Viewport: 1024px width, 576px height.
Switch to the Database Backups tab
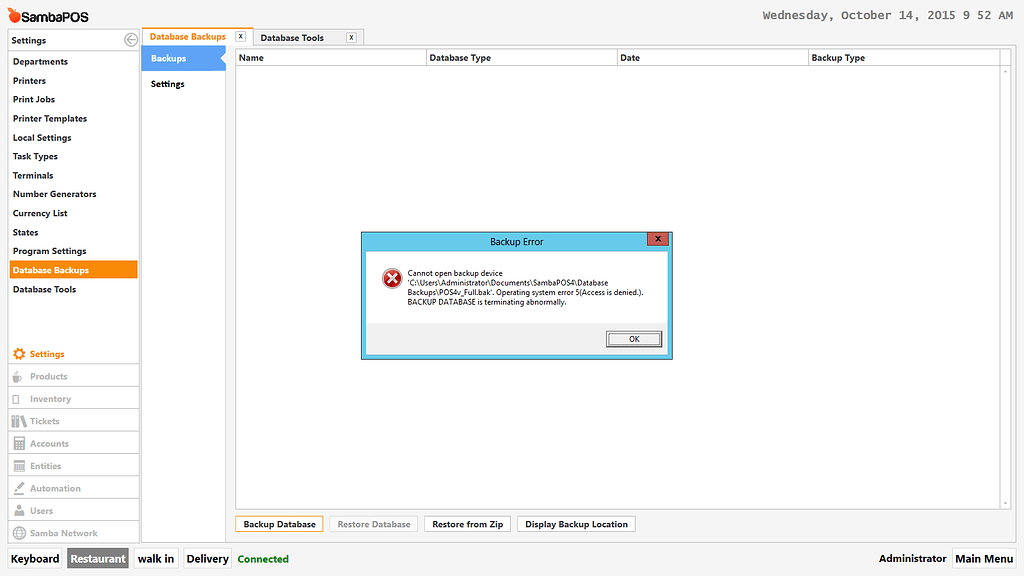(x=188, y=37)
